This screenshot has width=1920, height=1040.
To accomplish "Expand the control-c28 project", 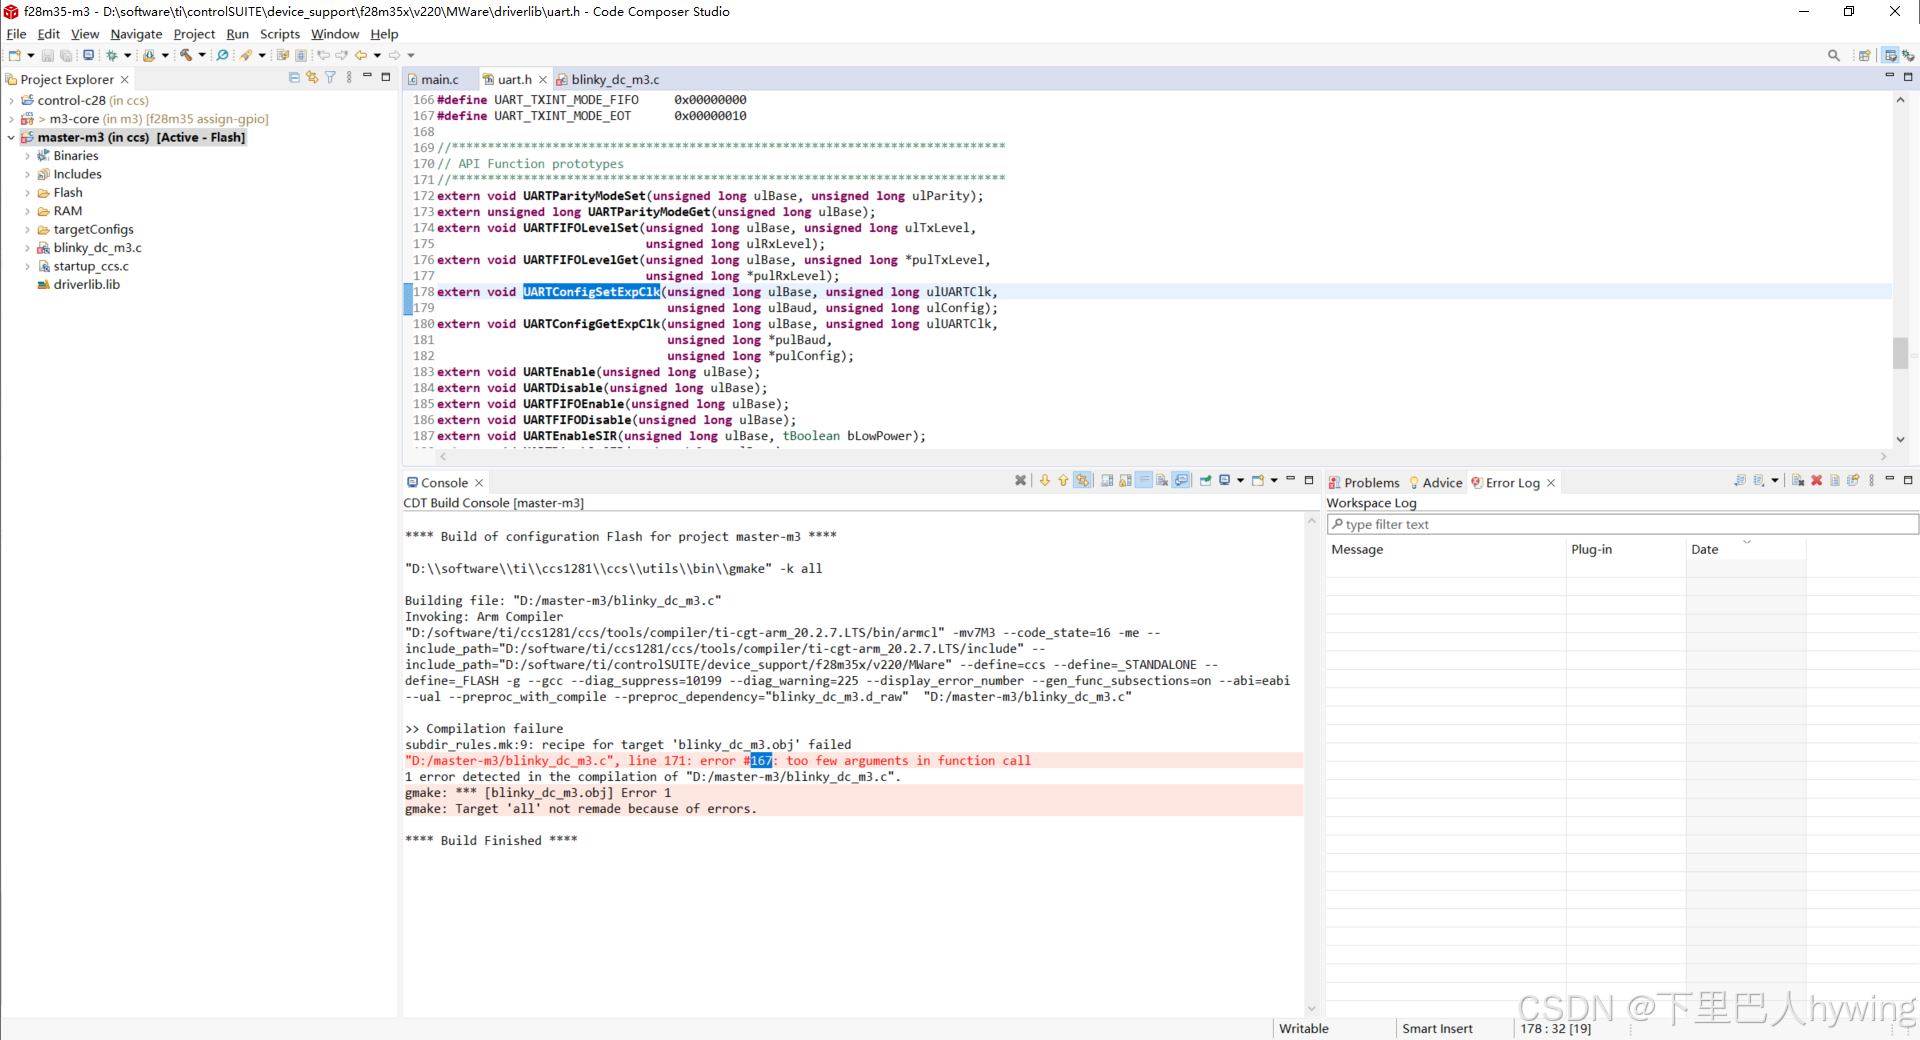I will 11,100.
